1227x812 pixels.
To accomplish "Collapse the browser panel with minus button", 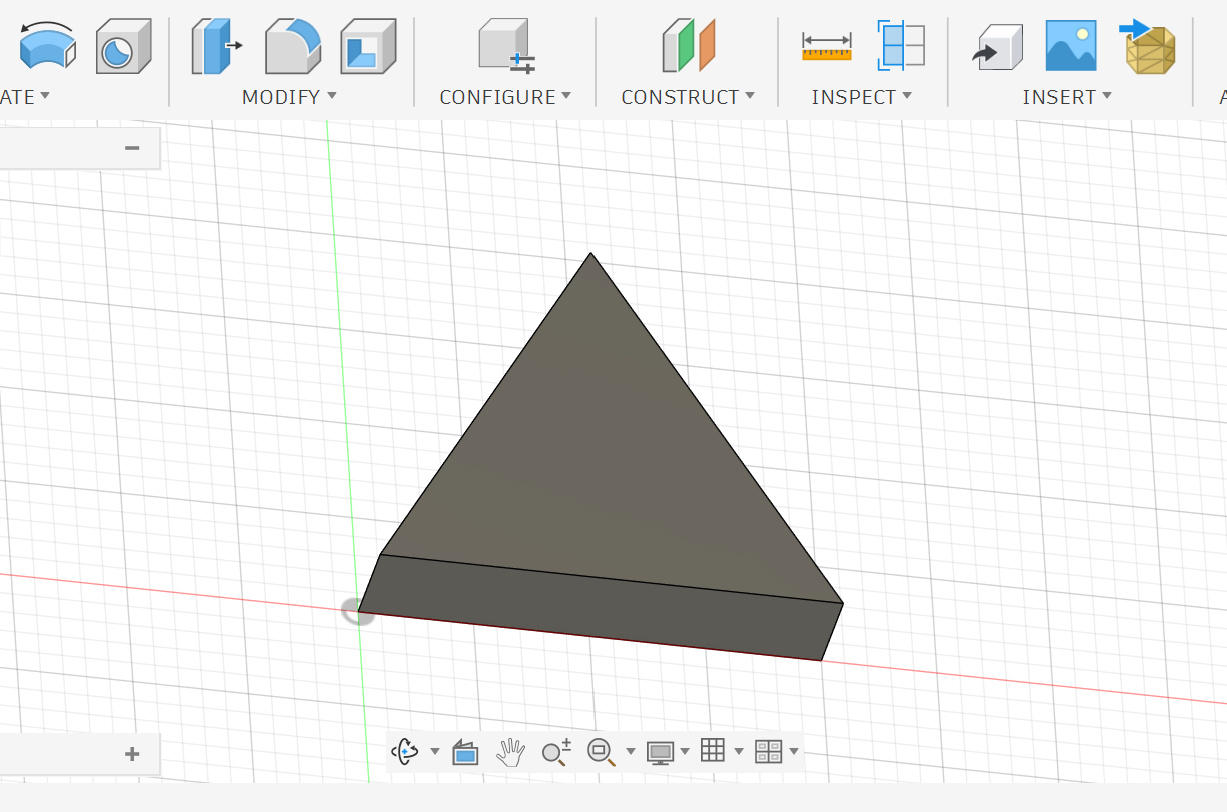I will pos(132,148).
